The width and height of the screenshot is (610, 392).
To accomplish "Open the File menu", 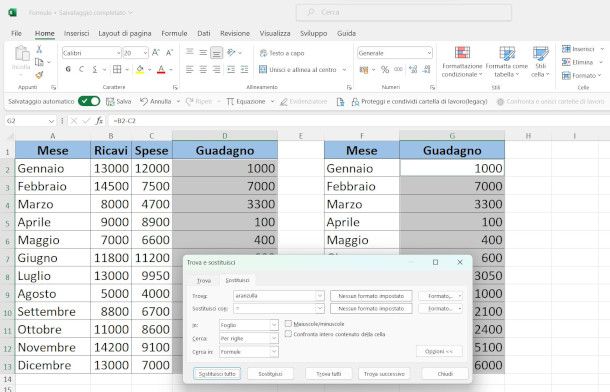I will coord(16,33).
